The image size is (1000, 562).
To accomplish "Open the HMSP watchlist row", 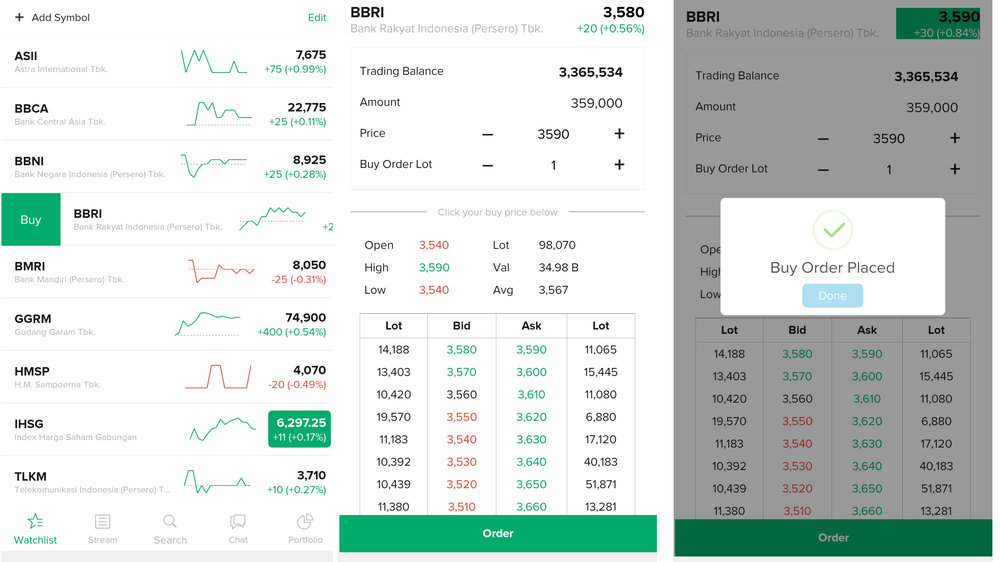I will click(167, 377).
